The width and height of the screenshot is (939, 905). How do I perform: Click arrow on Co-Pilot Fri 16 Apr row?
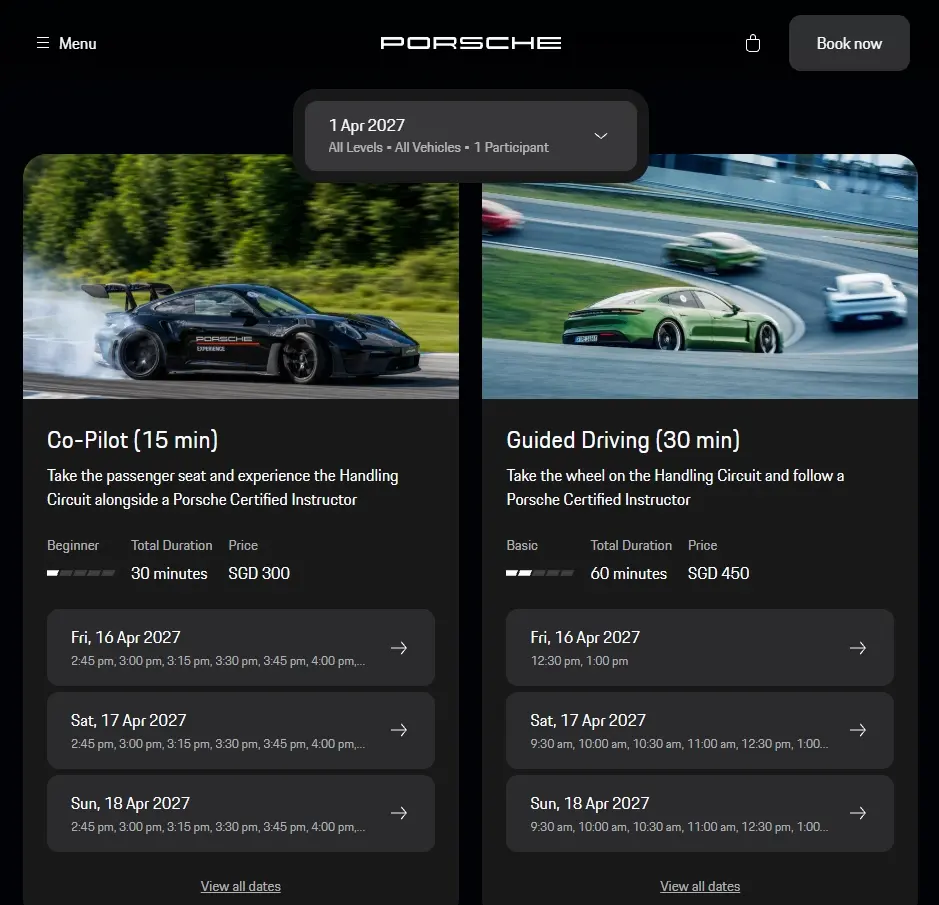point(399,647)
